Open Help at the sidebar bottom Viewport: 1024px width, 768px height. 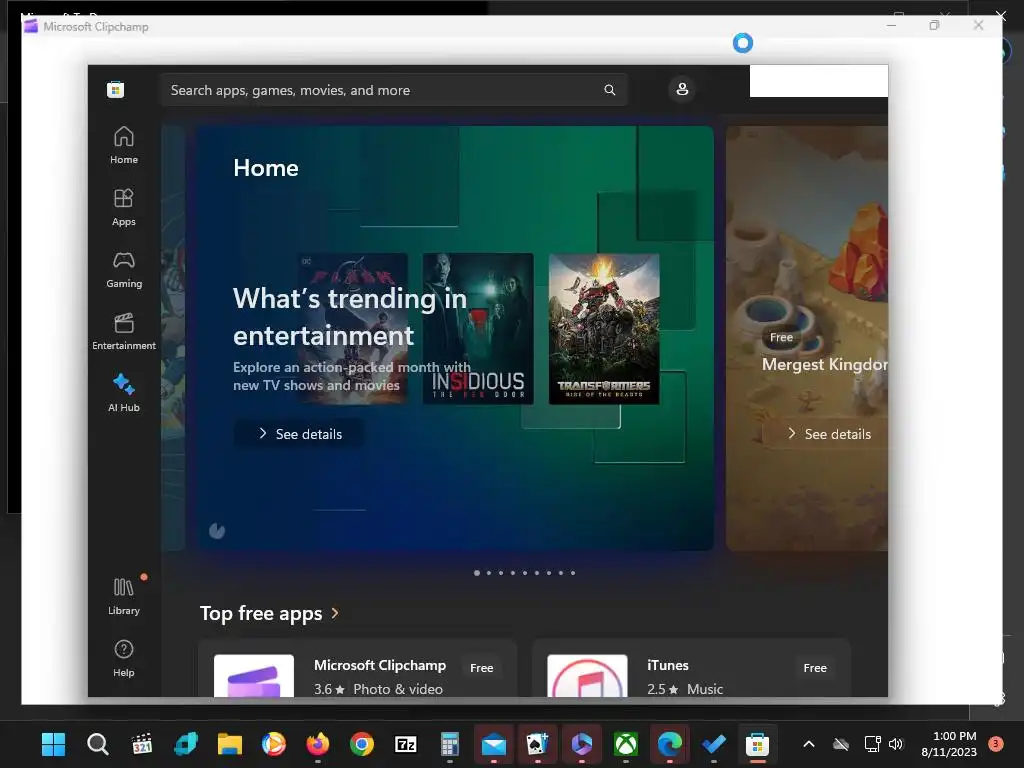[123, 658]
